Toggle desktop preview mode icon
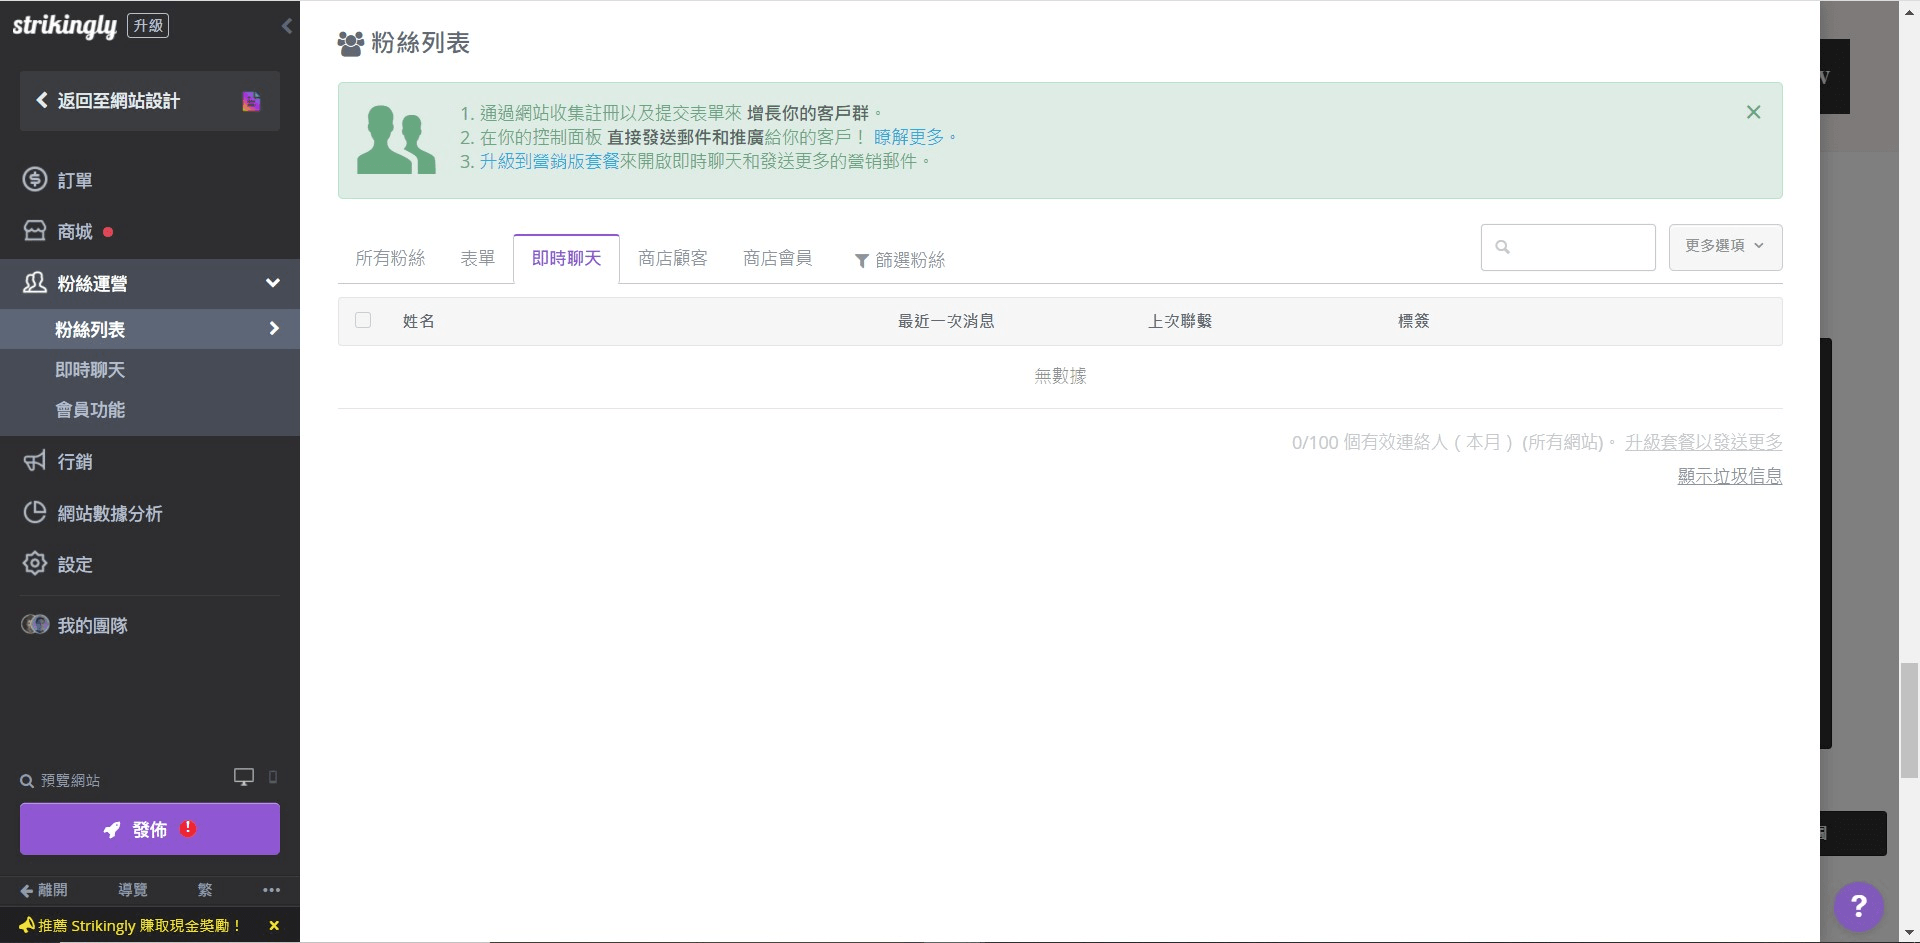Screen dimensions: 1920x943 (243, 776)
